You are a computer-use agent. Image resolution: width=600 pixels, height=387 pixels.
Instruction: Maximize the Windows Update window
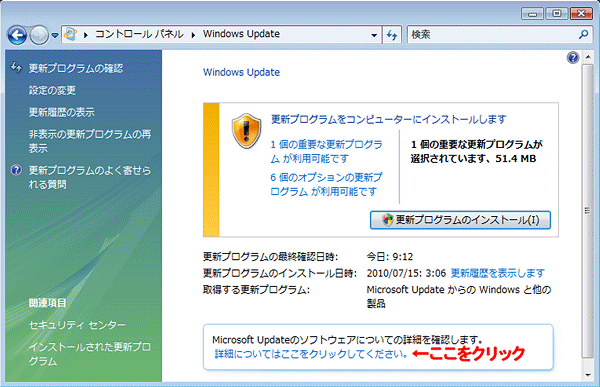click(557, 14)
